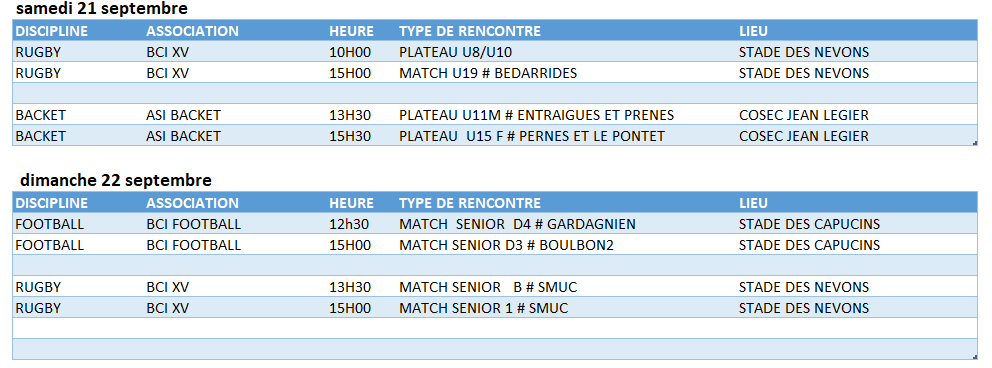This screenshot has height=368, width=992.
Task: Select the 13H30 ASI BACKET time cell
Action: click(350, 115)
